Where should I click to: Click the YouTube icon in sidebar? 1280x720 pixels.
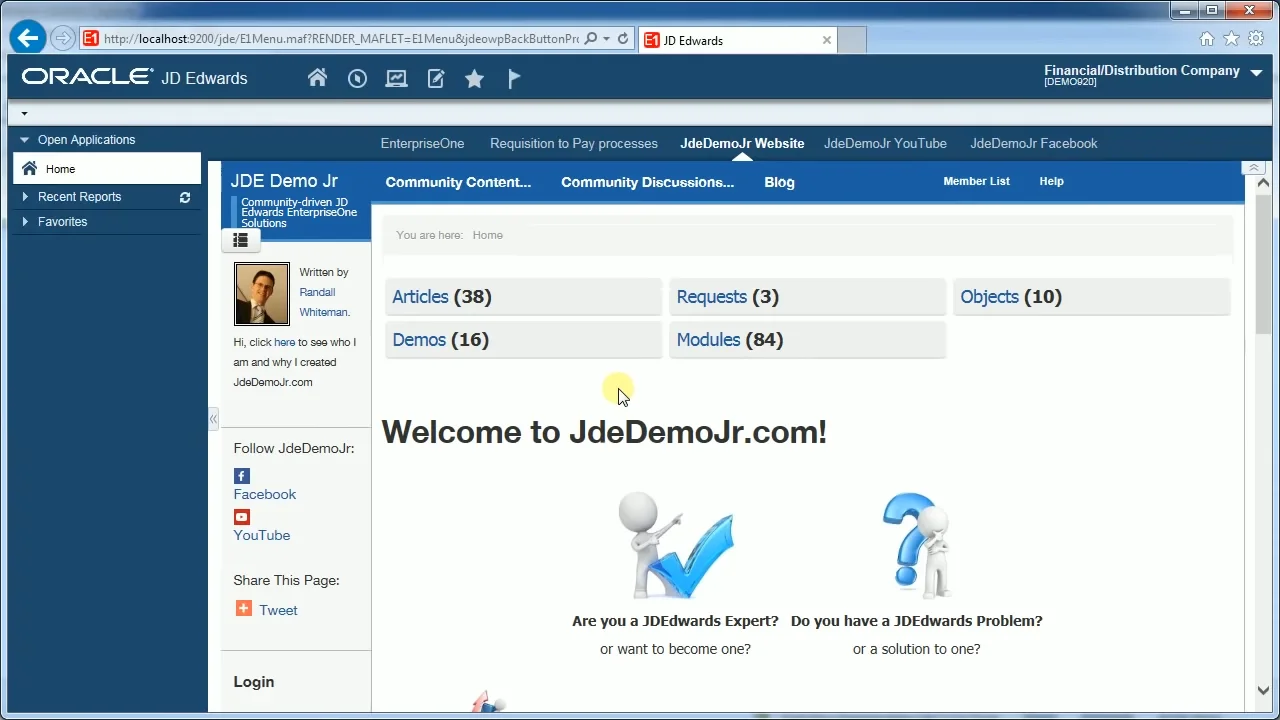point(242,517)
